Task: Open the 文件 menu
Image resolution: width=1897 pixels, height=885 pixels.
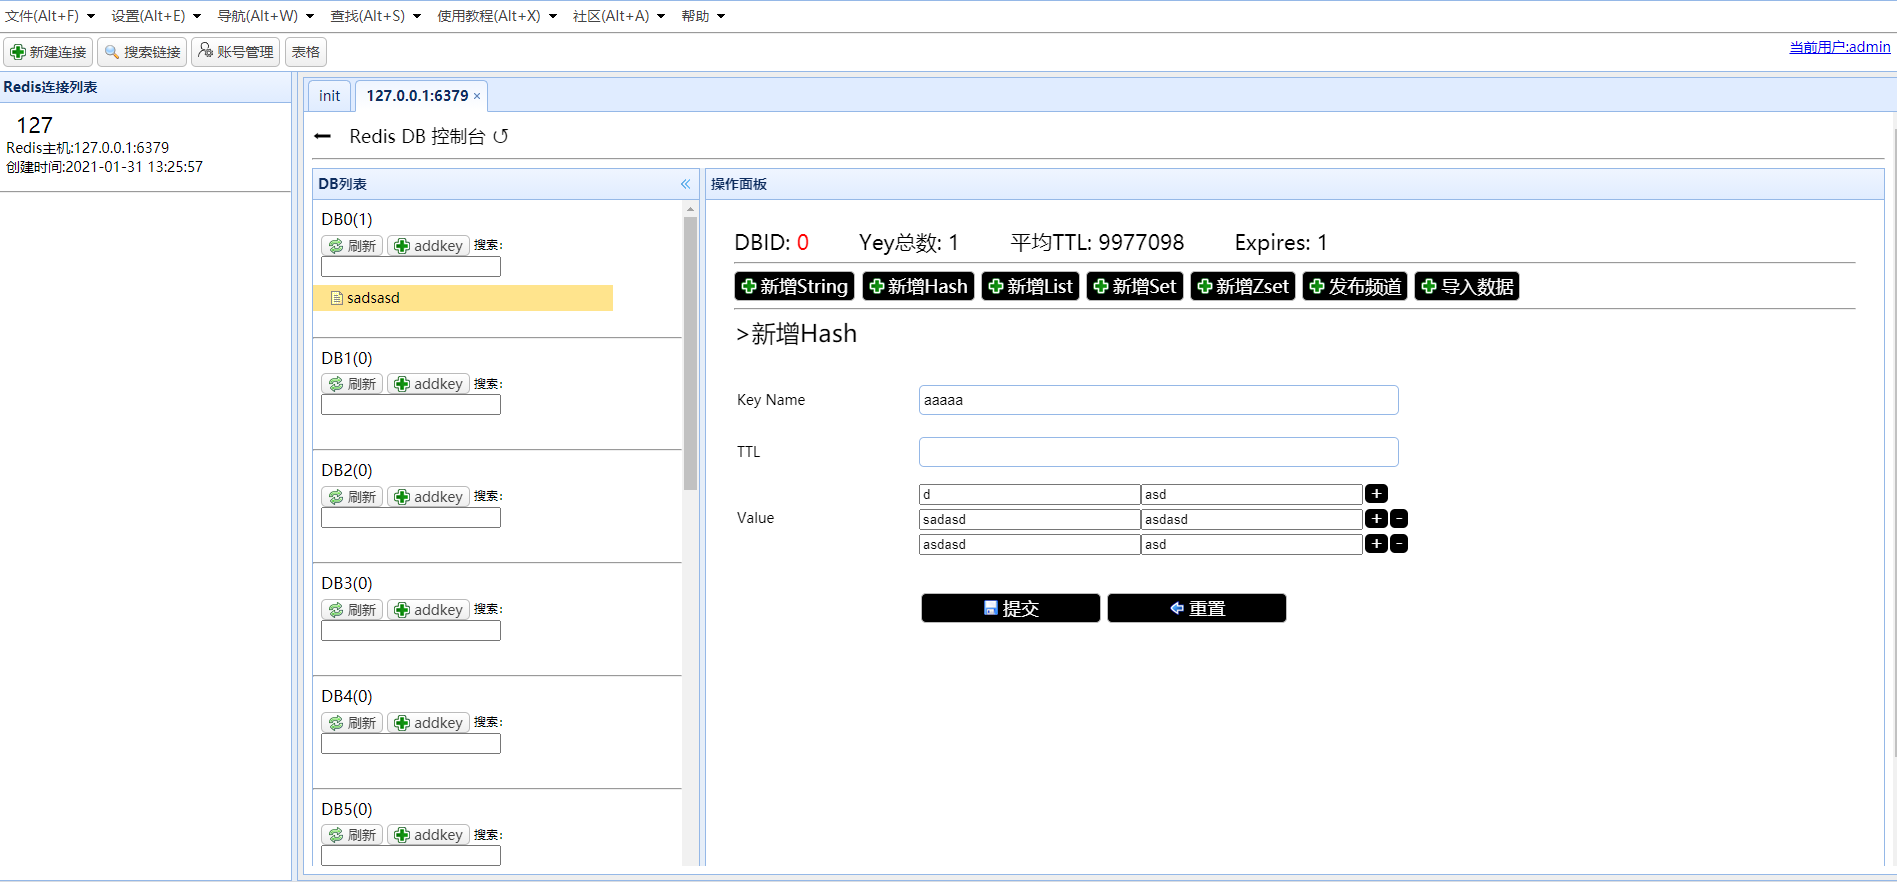Action: pyautogui.click(x=50, y=16)
